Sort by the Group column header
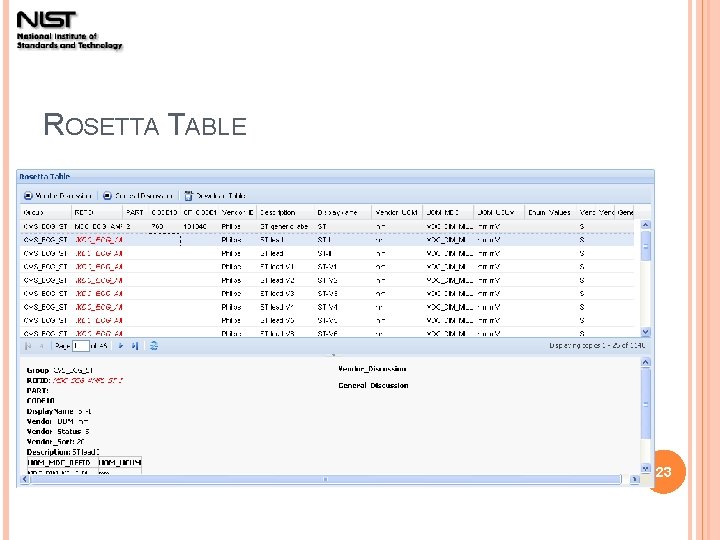720x540 pixels. click(x=46, y=213)
